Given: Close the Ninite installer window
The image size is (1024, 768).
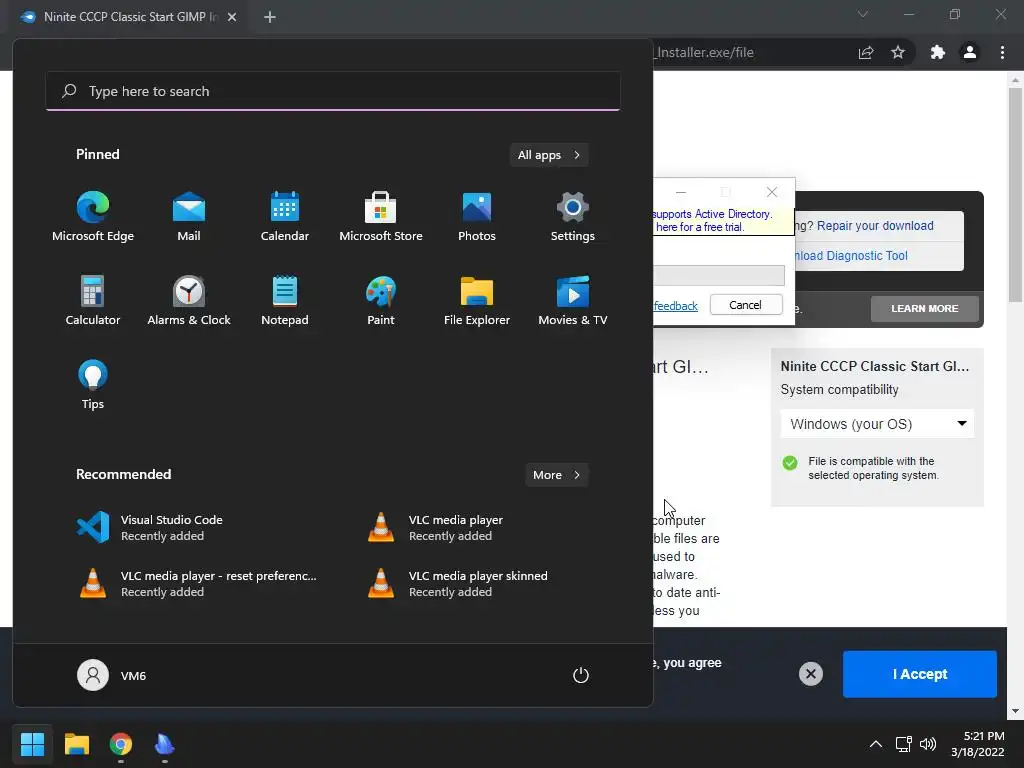Looking at the screenshot, I should pyautogui.click(x=772, y=192).
